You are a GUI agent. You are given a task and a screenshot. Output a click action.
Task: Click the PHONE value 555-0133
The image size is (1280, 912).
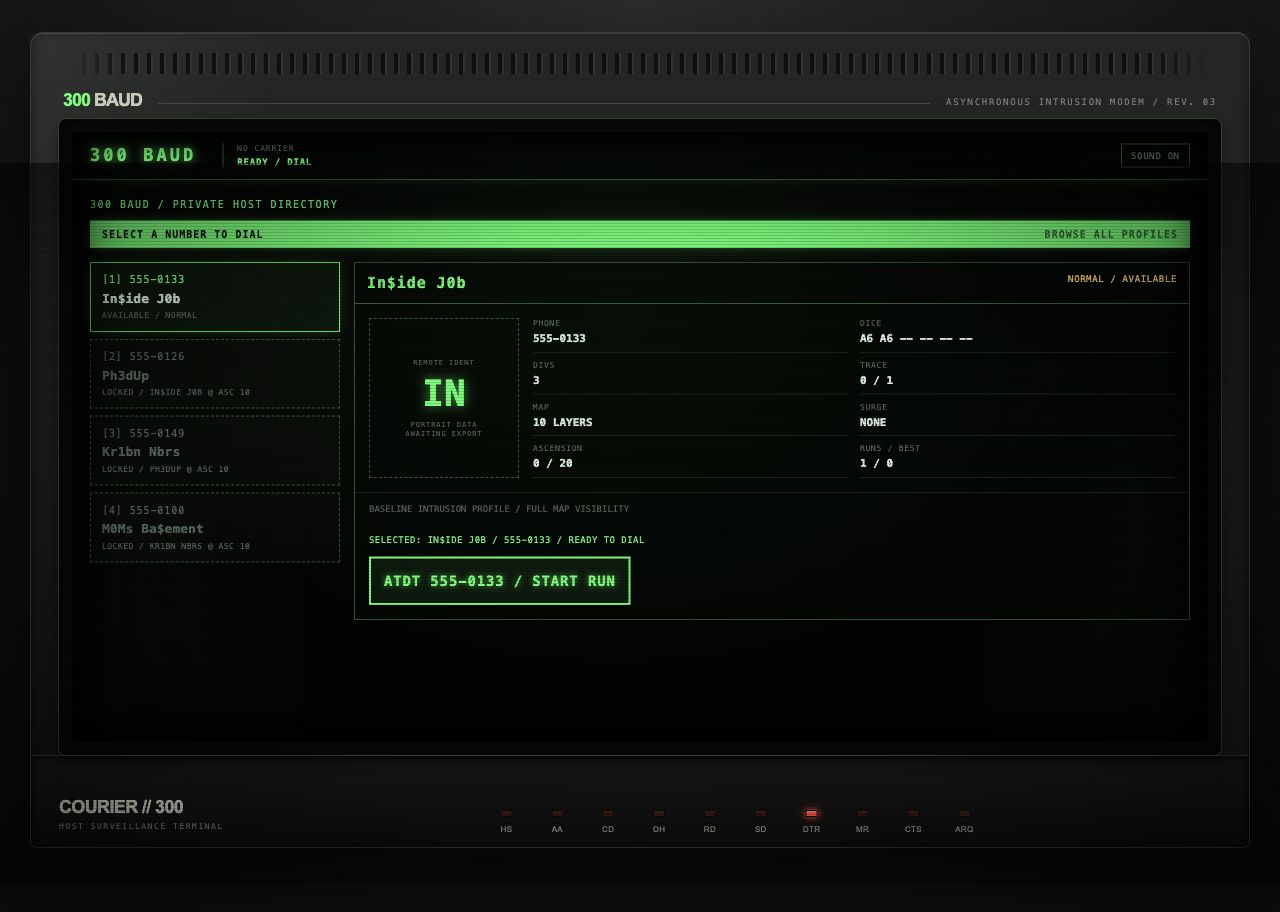pyautogui.click(x=559, y=338)
